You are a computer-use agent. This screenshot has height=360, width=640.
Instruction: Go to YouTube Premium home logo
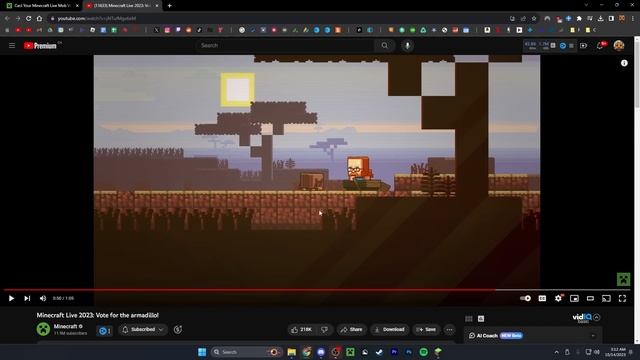[x=40, y=45]
